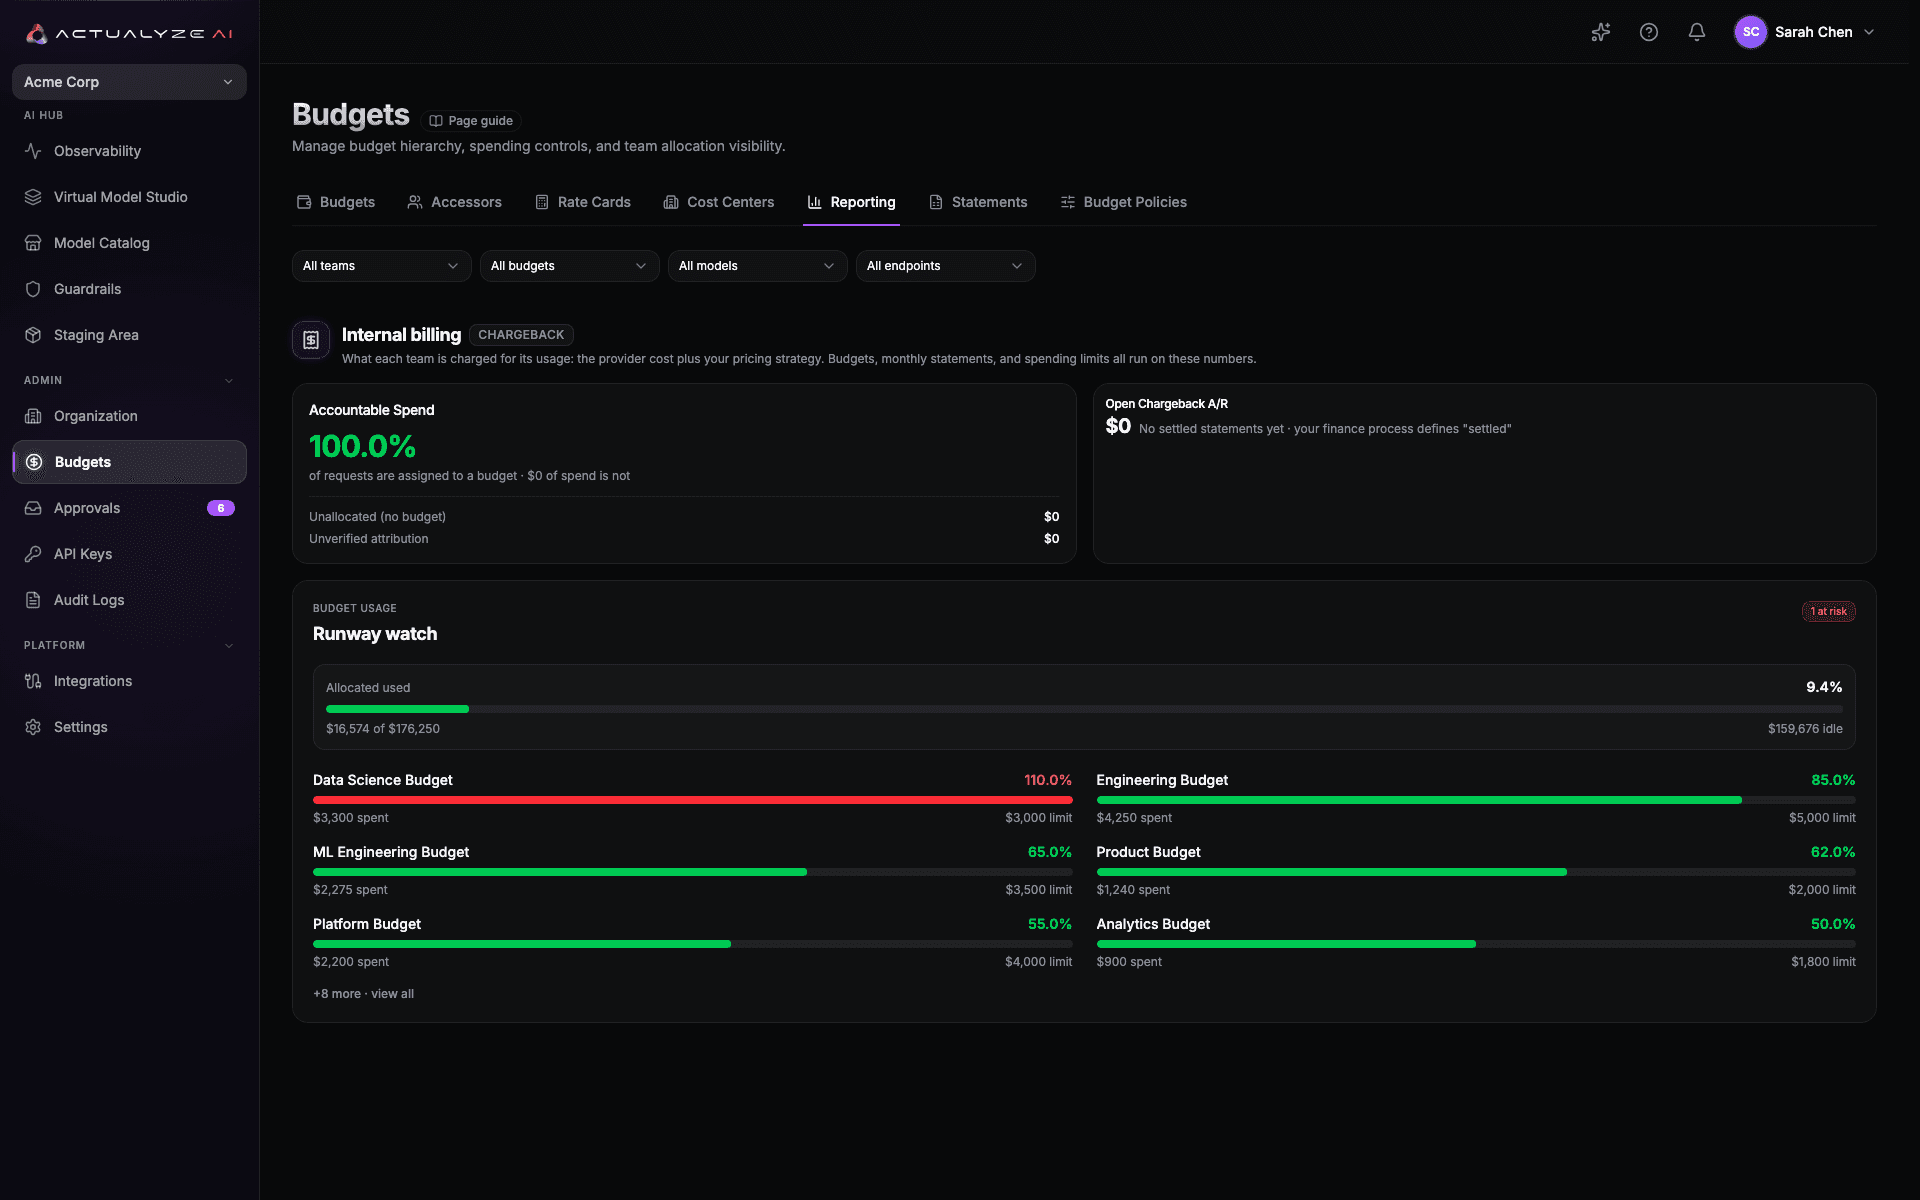Expand the Sarah Chen user menu chevron
This screenshot has height=1200, width=1920.
[x=1869, y=32]
